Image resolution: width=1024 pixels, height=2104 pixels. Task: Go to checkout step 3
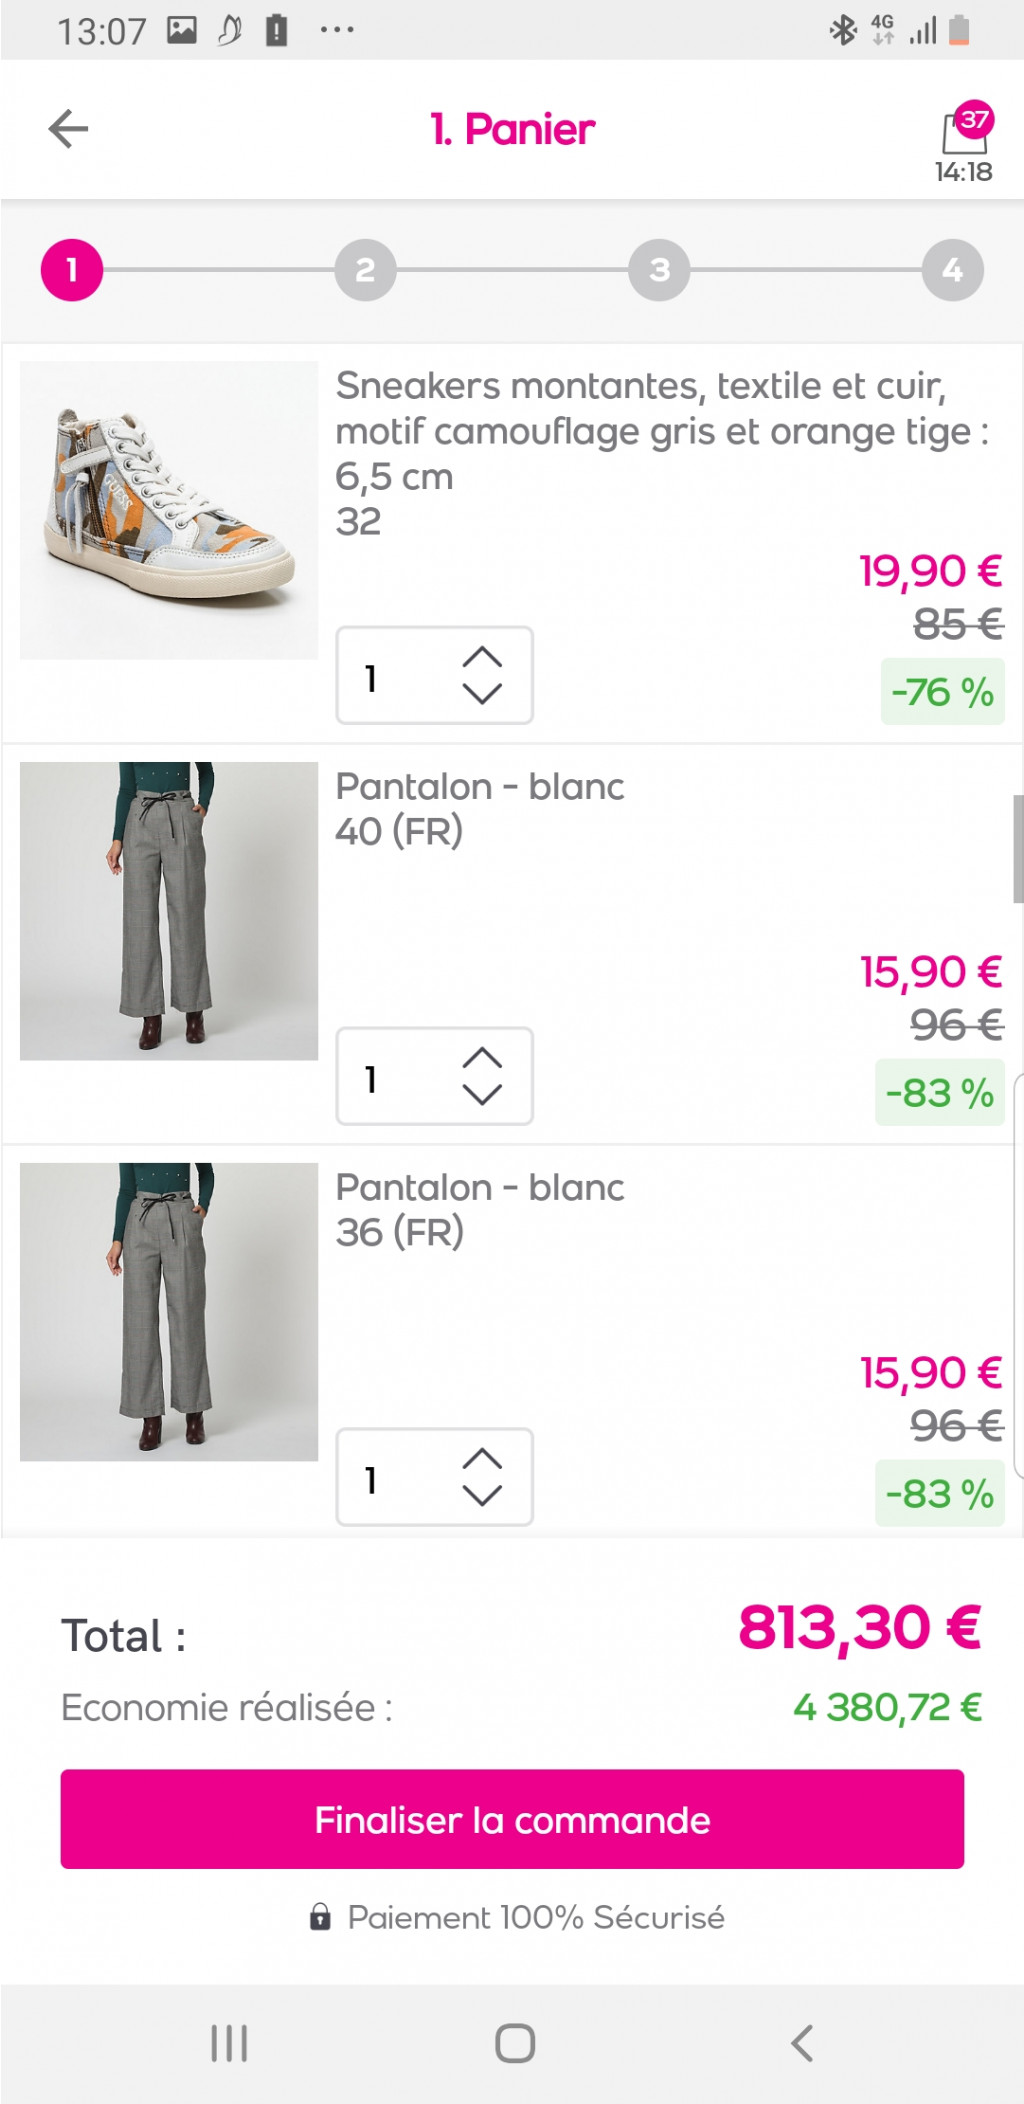pos(659,270)
